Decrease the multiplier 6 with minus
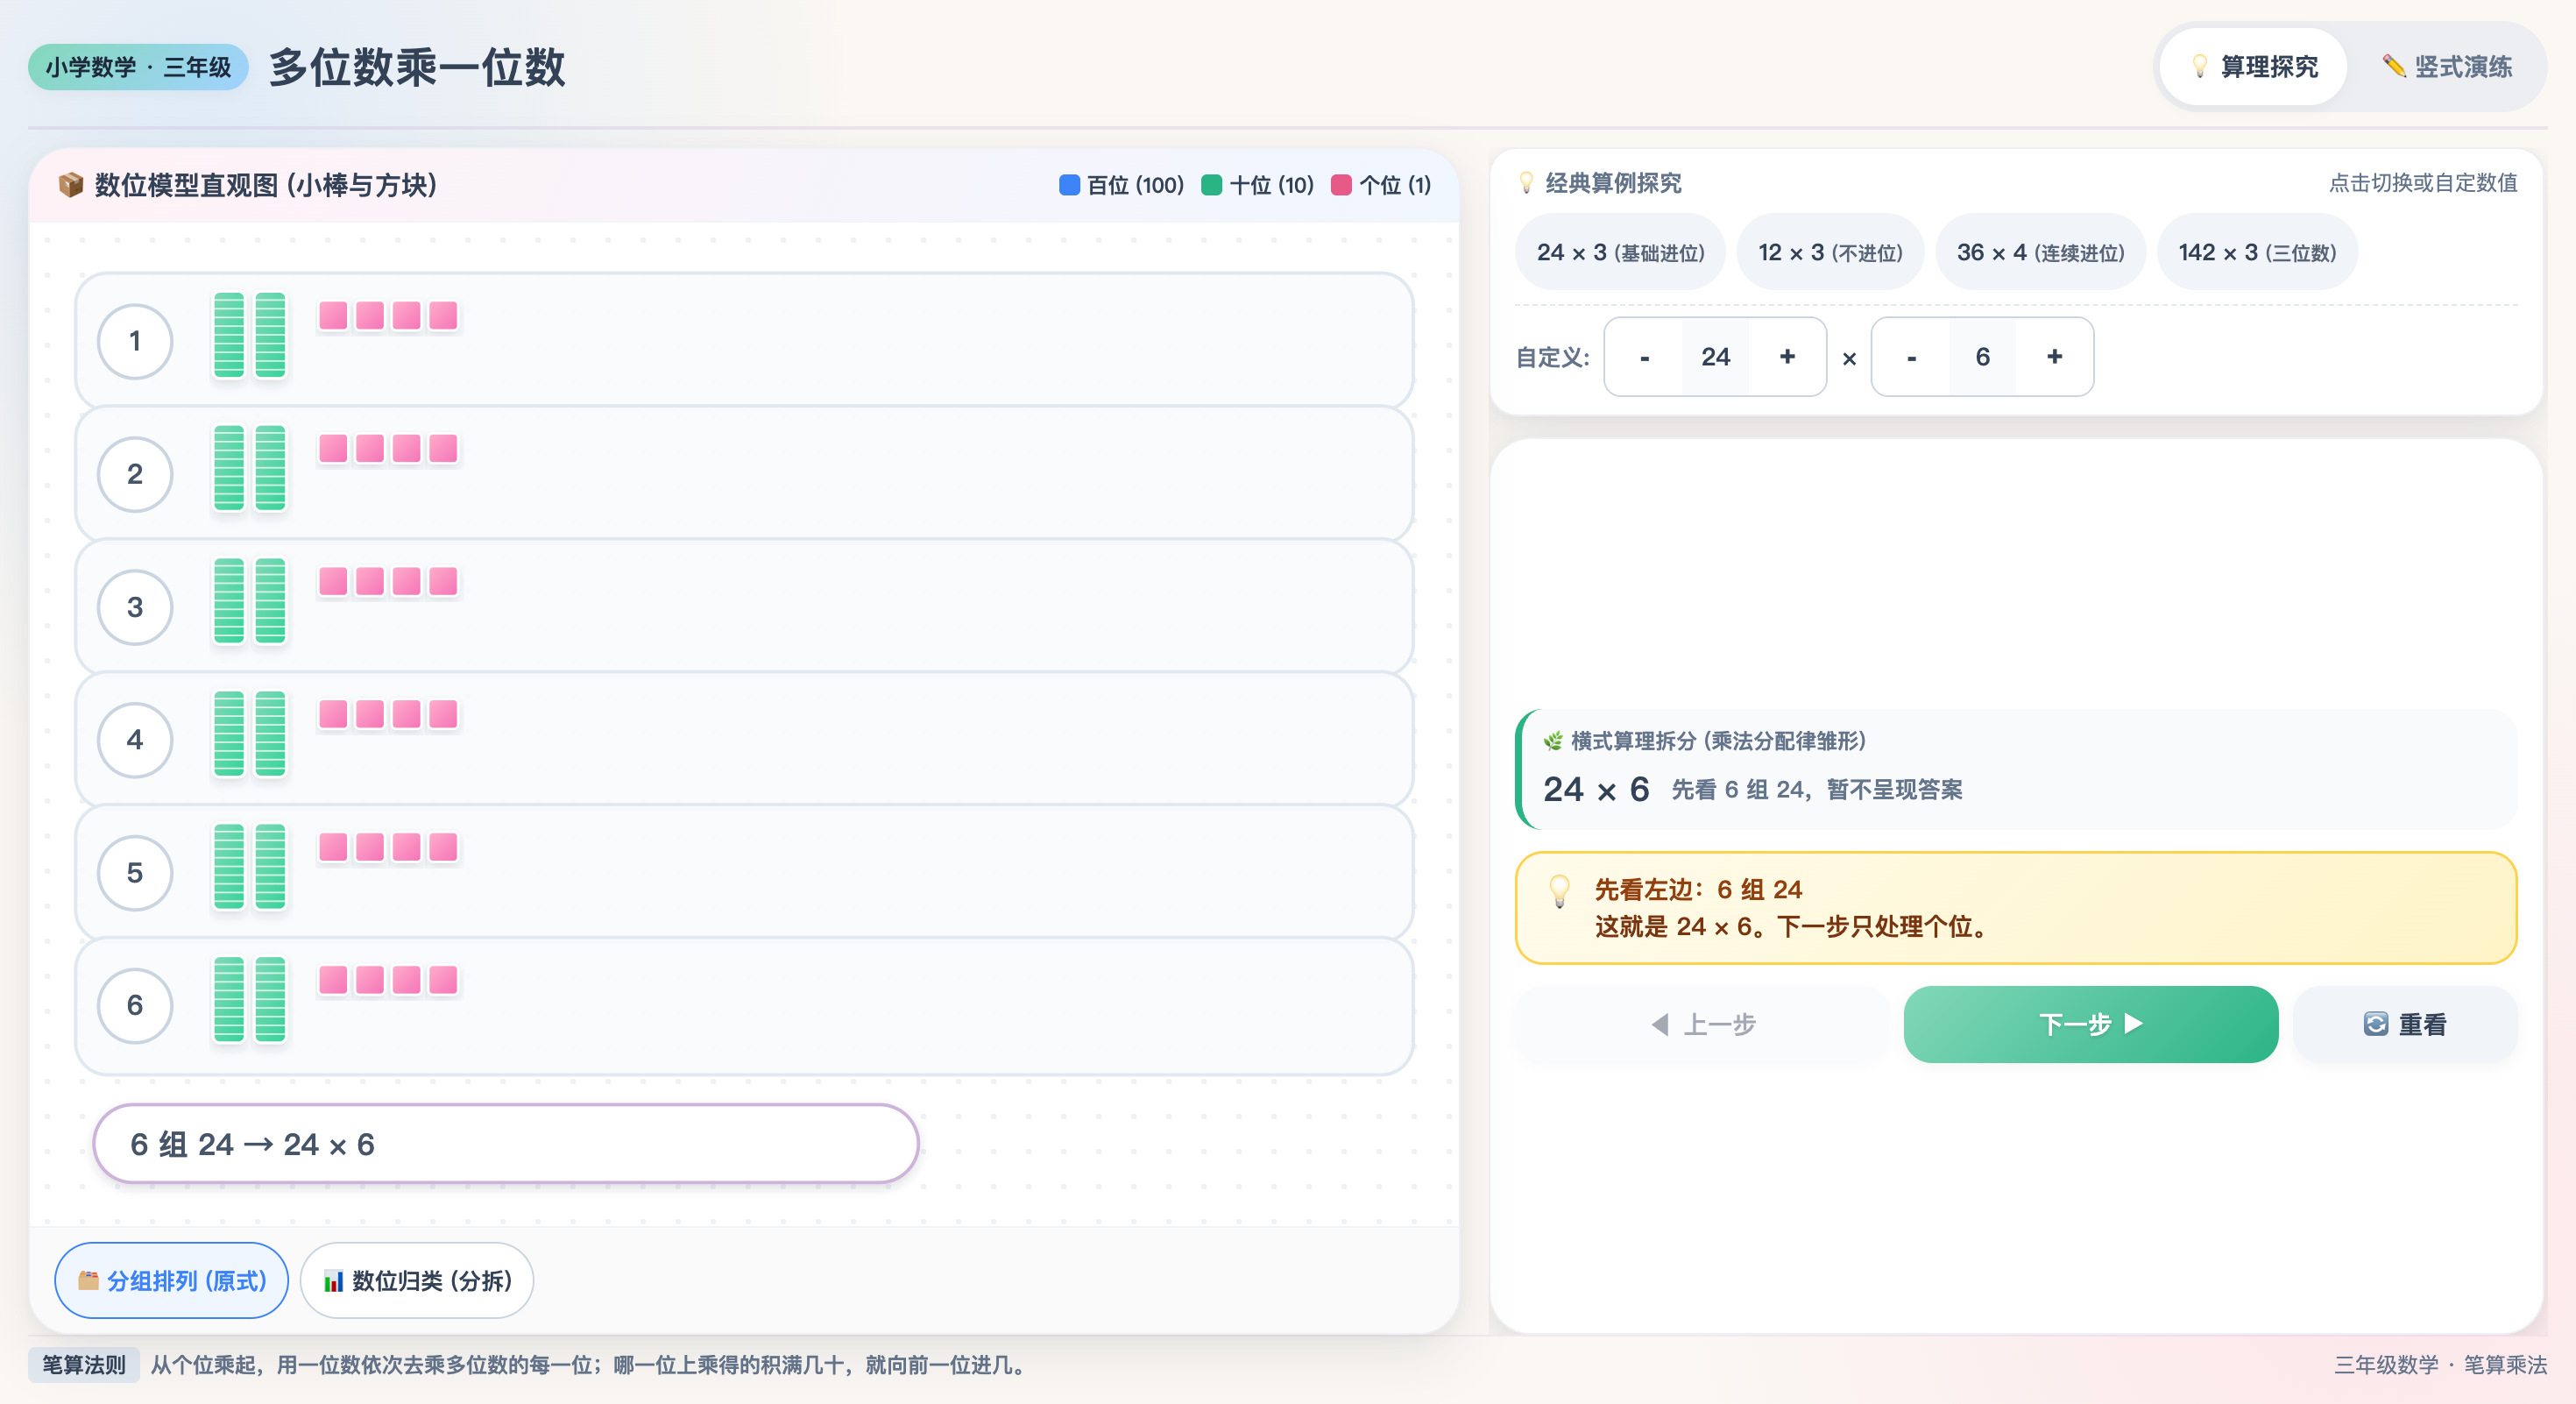 point(1911,357)
